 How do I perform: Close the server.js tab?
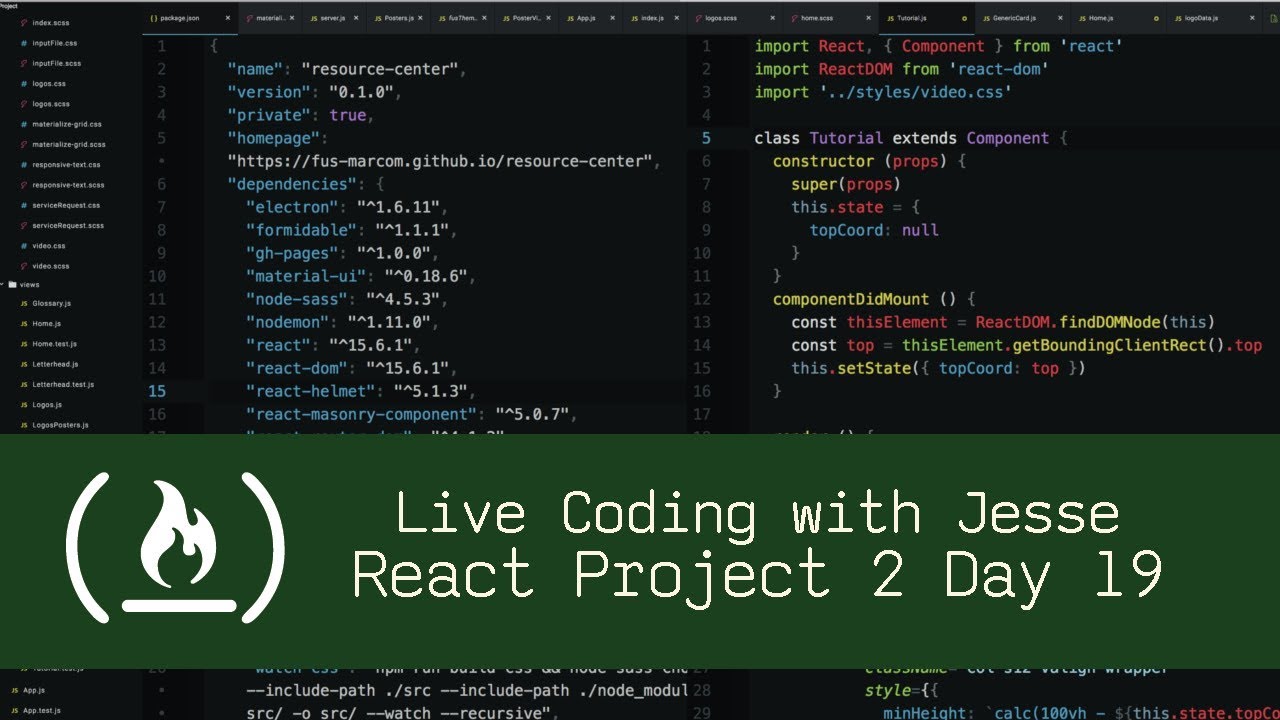[356, 18]
